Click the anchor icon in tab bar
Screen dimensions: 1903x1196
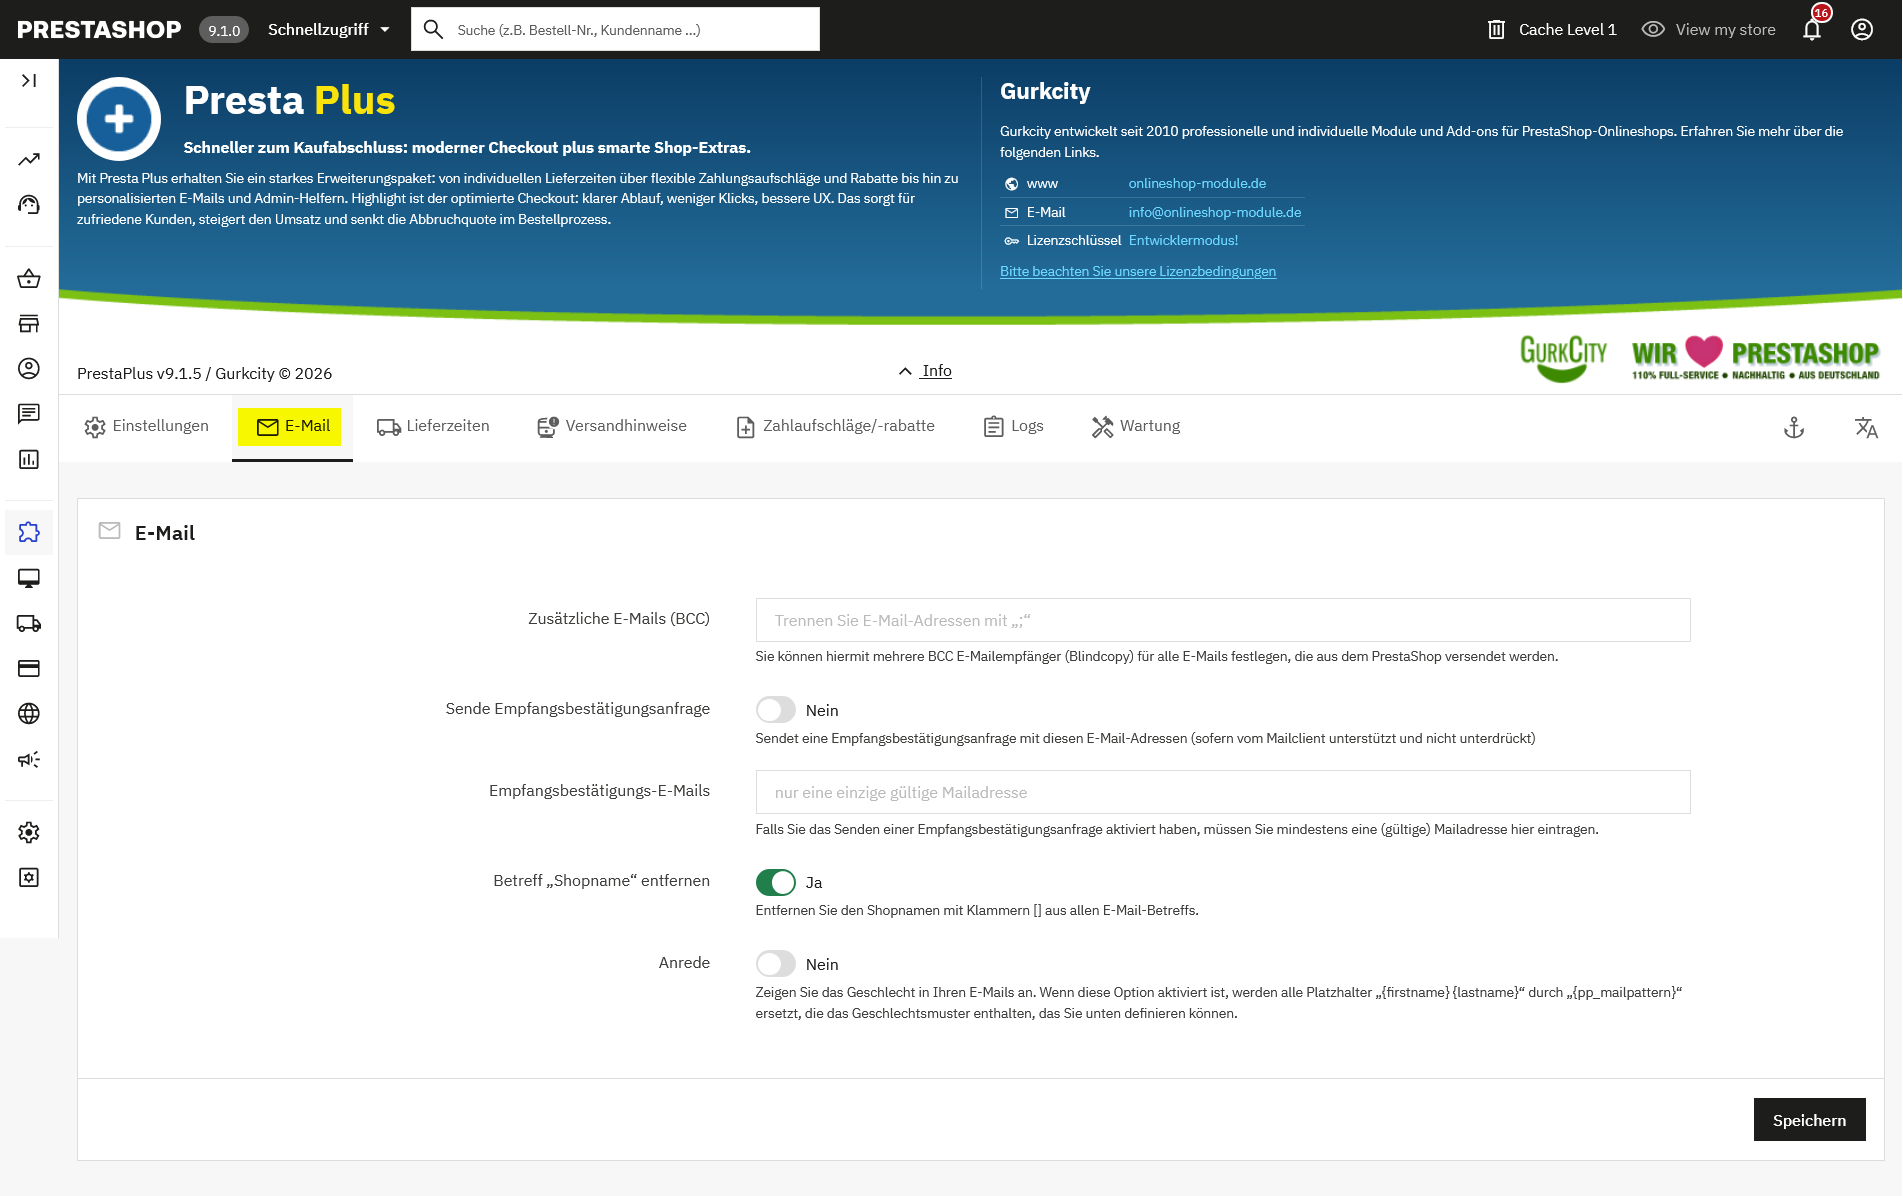(1794, 428)
